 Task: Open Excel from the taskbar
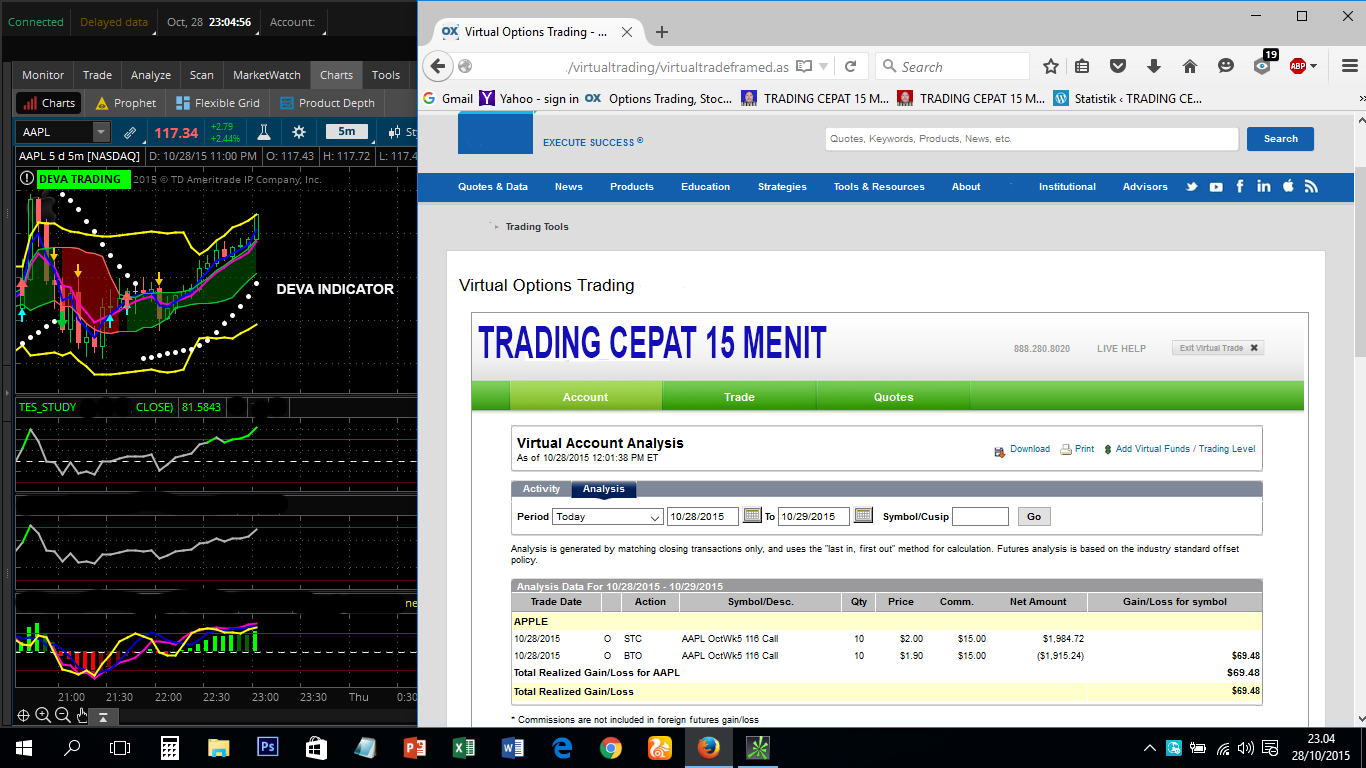pyautogui.click(x=463, y=747)
